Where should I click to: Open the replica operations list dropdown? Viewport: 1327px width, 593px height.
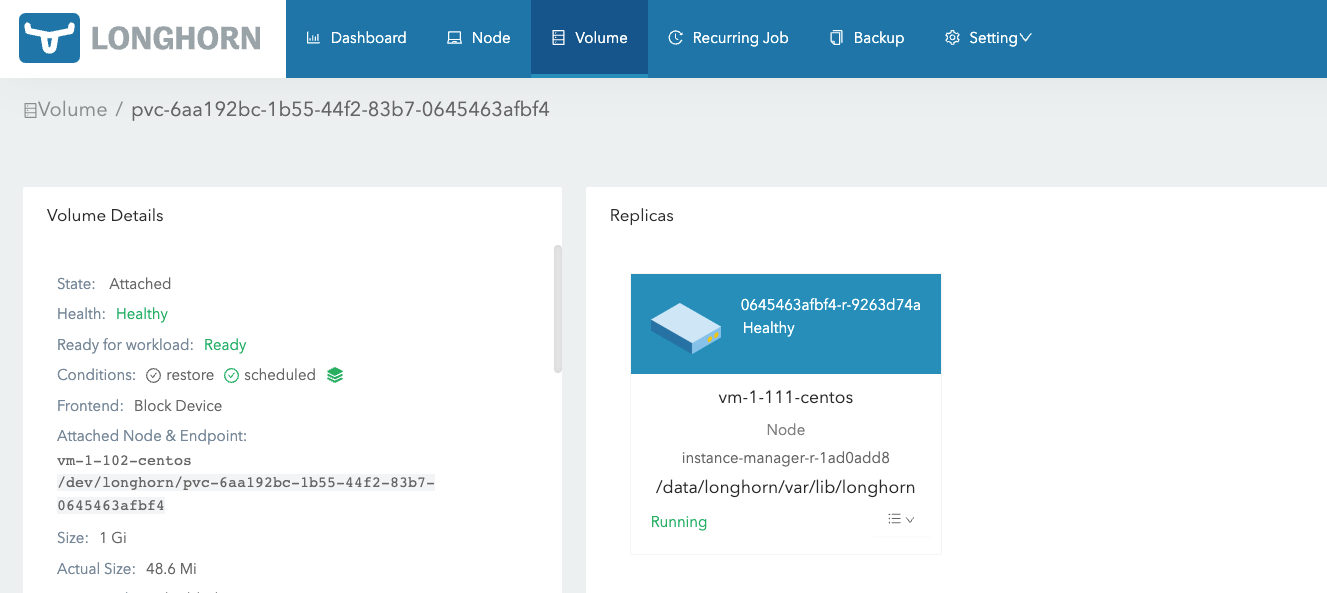point(901,519)
